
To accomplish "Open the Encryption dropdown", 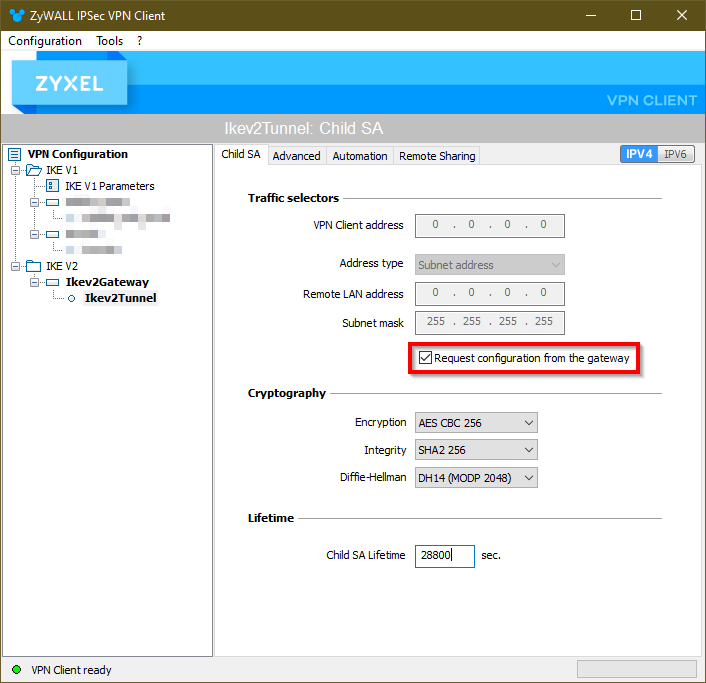I will click(x=476, y=422).
